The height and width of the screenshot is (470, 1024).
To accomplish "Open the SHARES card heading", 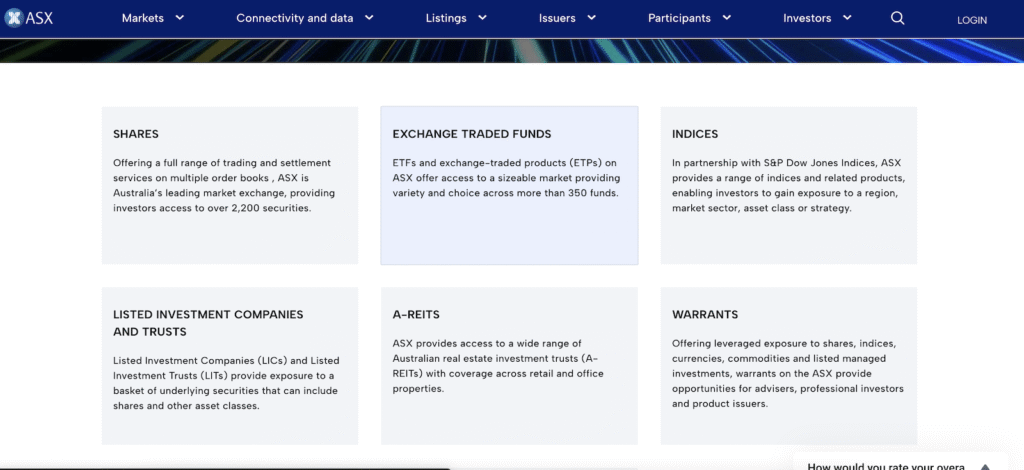I will click(136, 134).
